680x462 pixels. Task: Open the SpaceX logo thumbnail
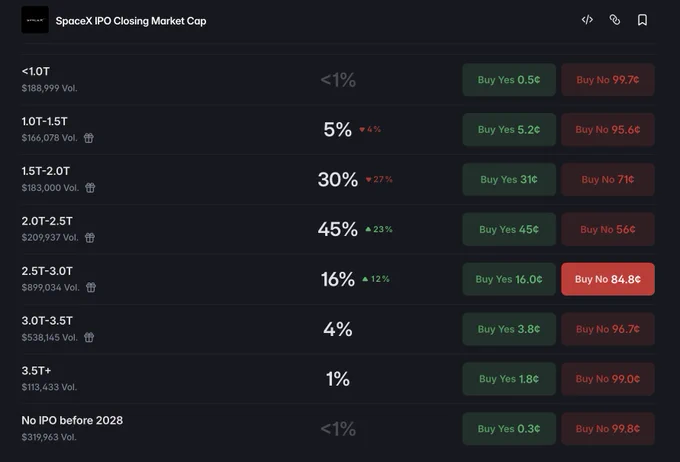point(35,20)
